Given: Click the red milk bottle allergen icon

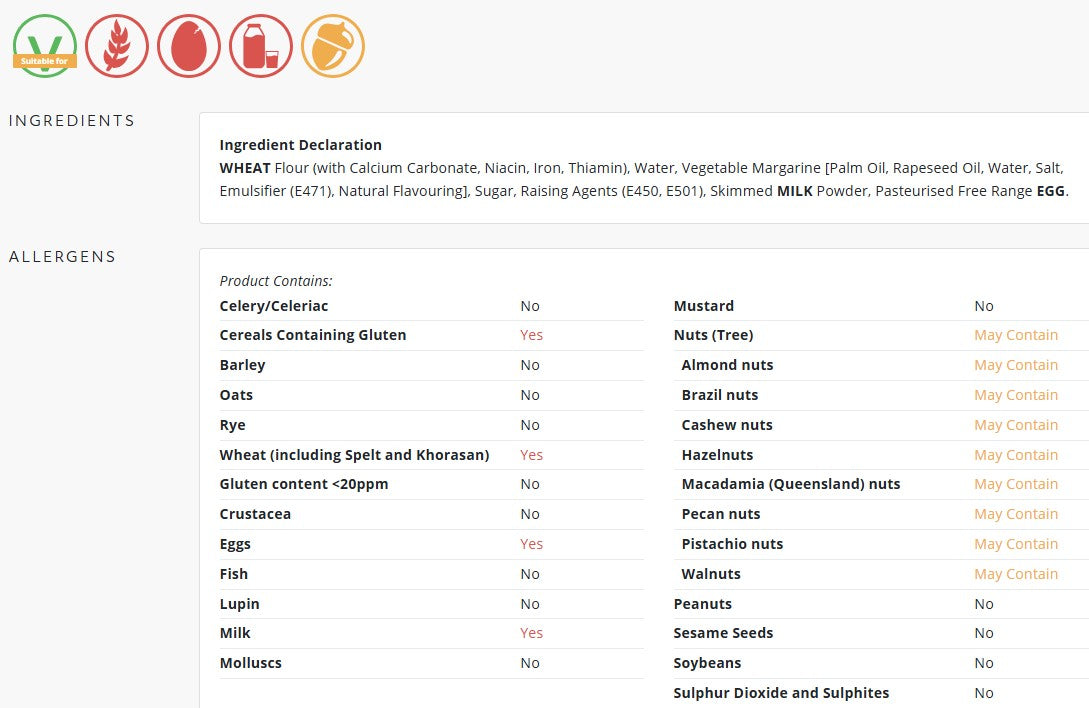Looking at the screenshot, I should point(261,46).
